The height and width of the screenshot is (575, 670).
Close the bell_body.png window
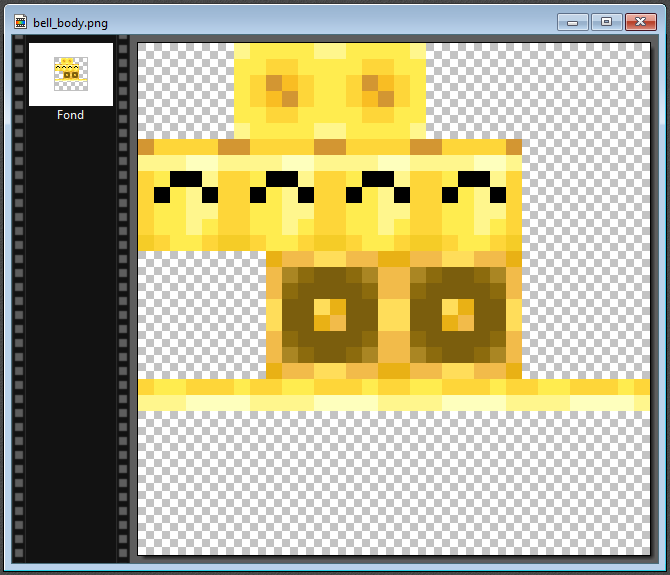click(x=641, y=22)
